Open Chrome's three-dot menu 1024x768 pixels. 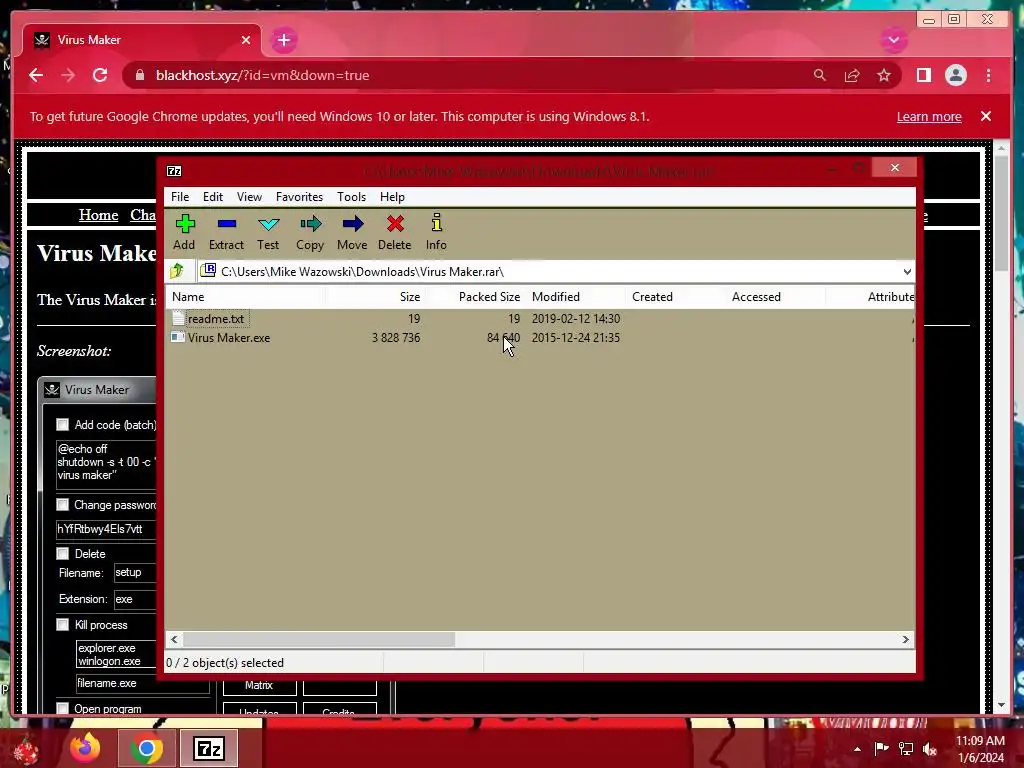click(x=988, y=76)
